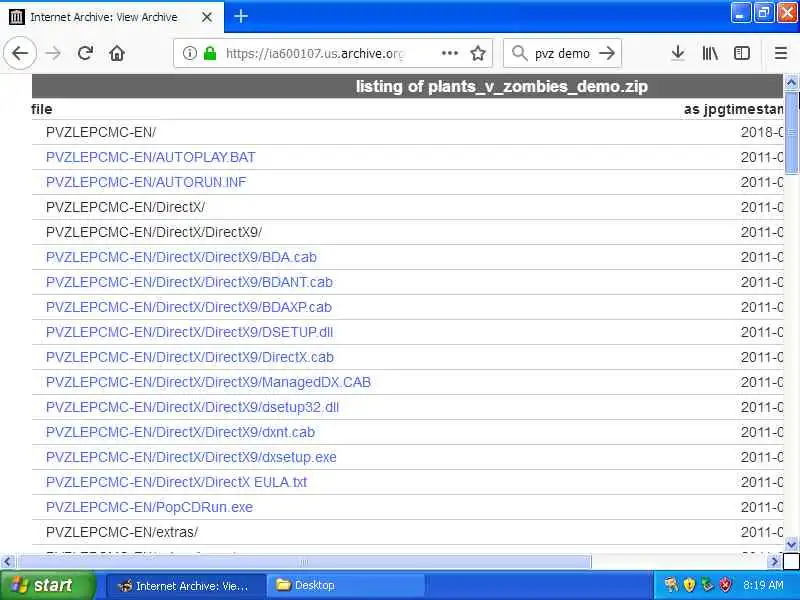Open page actions three-dot menu
This screenshot has width=800, height=600.
tap(449, 53)
